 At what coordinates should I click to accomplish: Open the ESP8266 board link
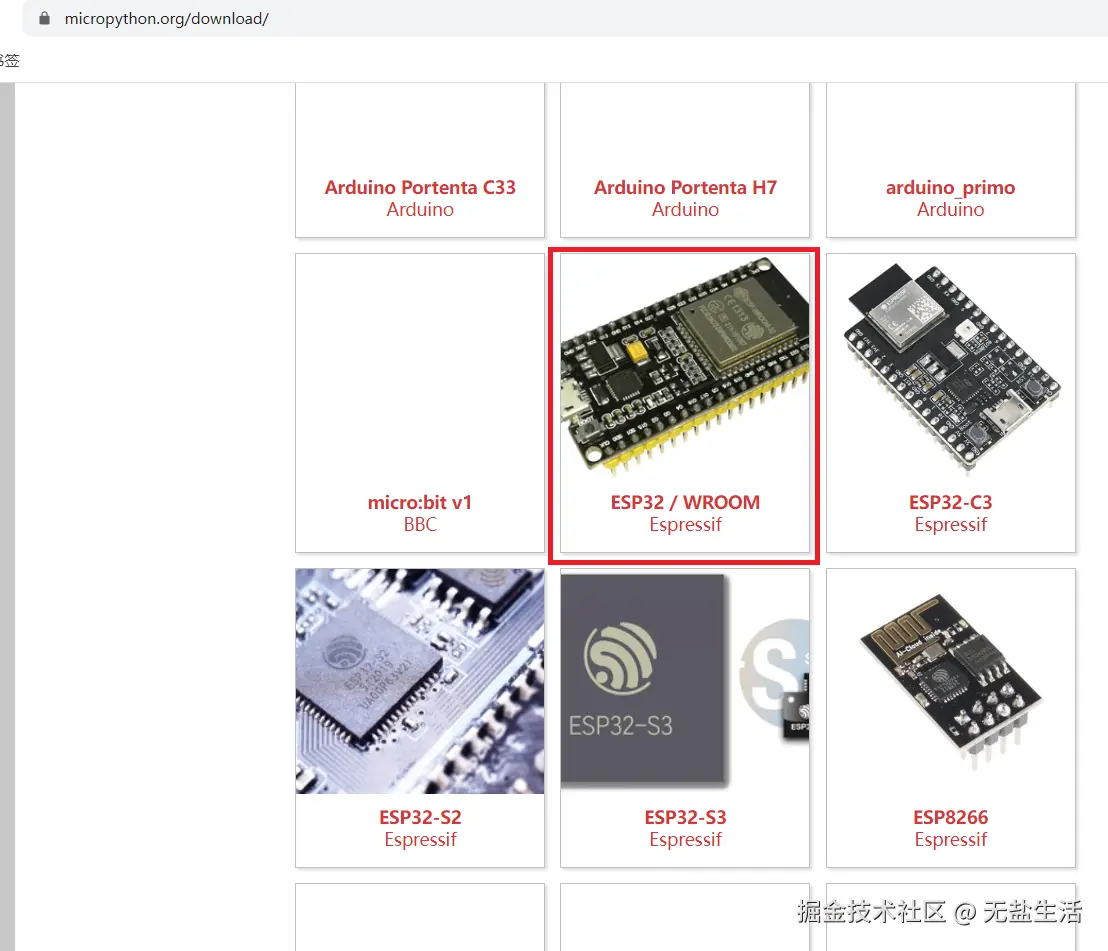pos(950,817)
